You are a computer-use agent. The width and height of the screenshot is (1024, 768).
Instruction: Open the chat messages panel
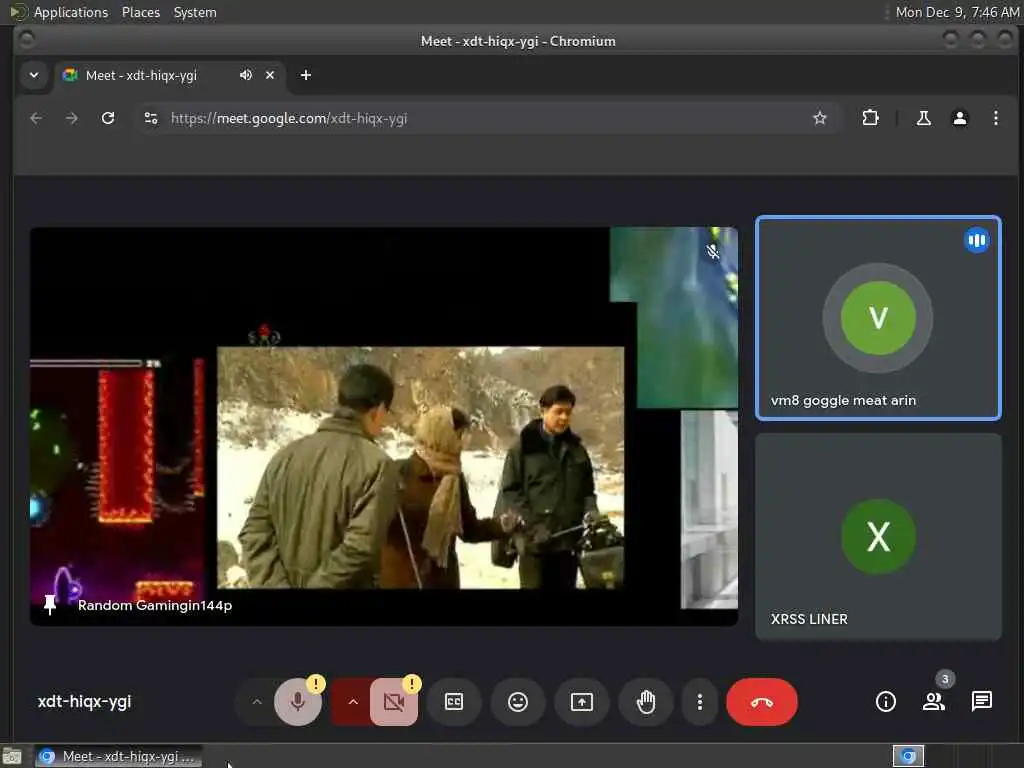tap(982, 701)
